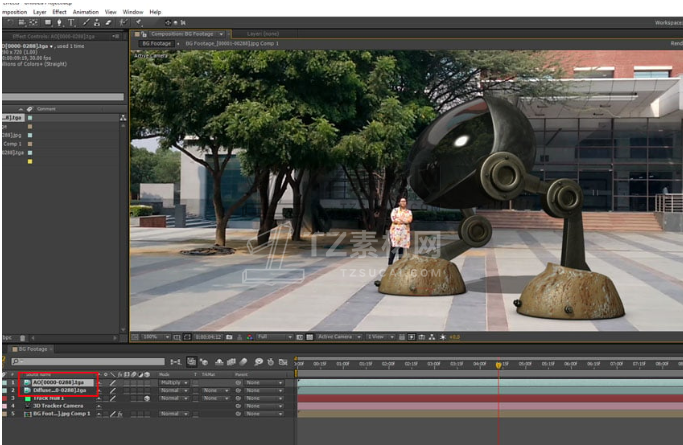Open comp flowchart from viewer
Screen dimensions: 683x445
pyautogui.click(x=432, y=337)
